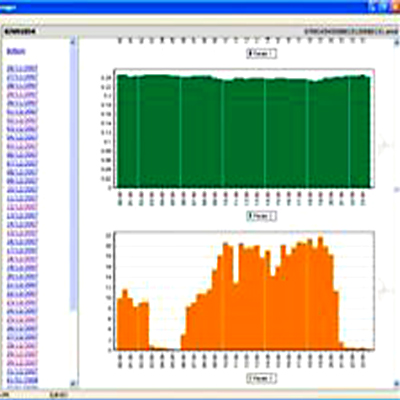This screenshot has height=400, width=400.
Task: Click the sidebar scrollbar down arrow
Action: click(74, 383)
